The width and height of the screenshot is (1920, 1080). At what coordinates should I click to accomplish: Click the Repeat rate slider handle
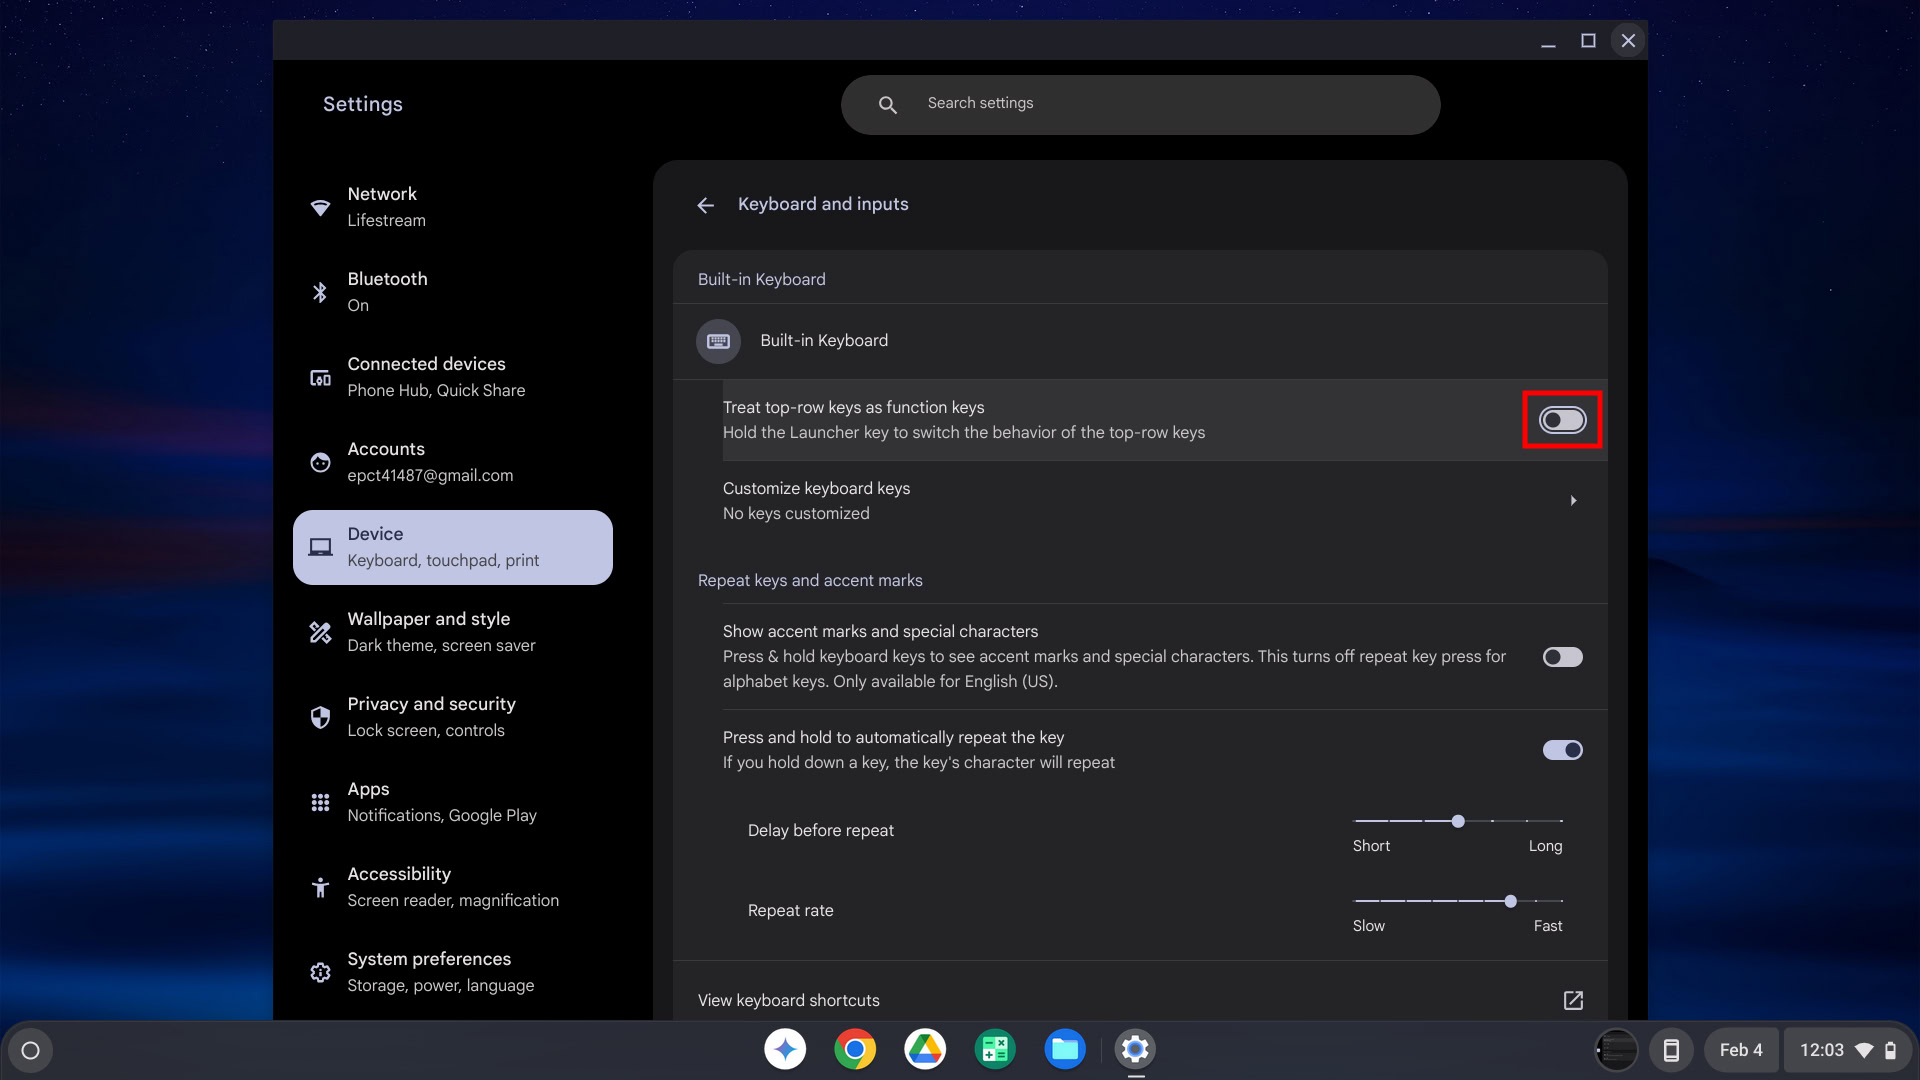pos(1510,901)
